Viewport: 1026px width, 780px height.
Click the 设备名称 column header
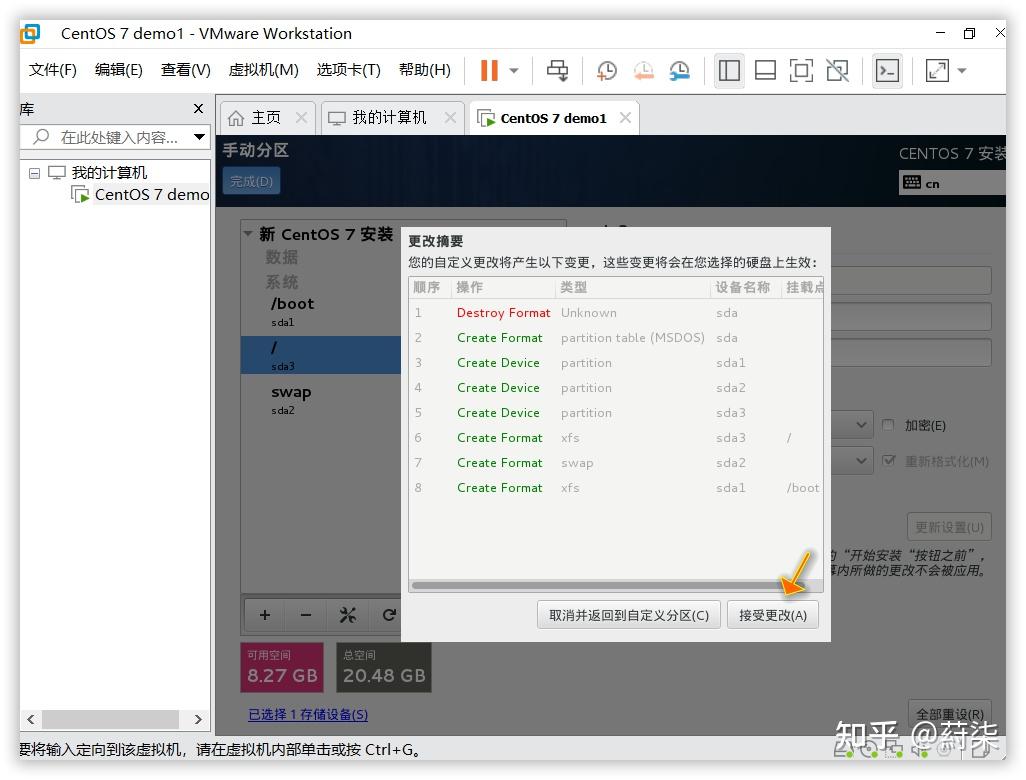[745, 287]
